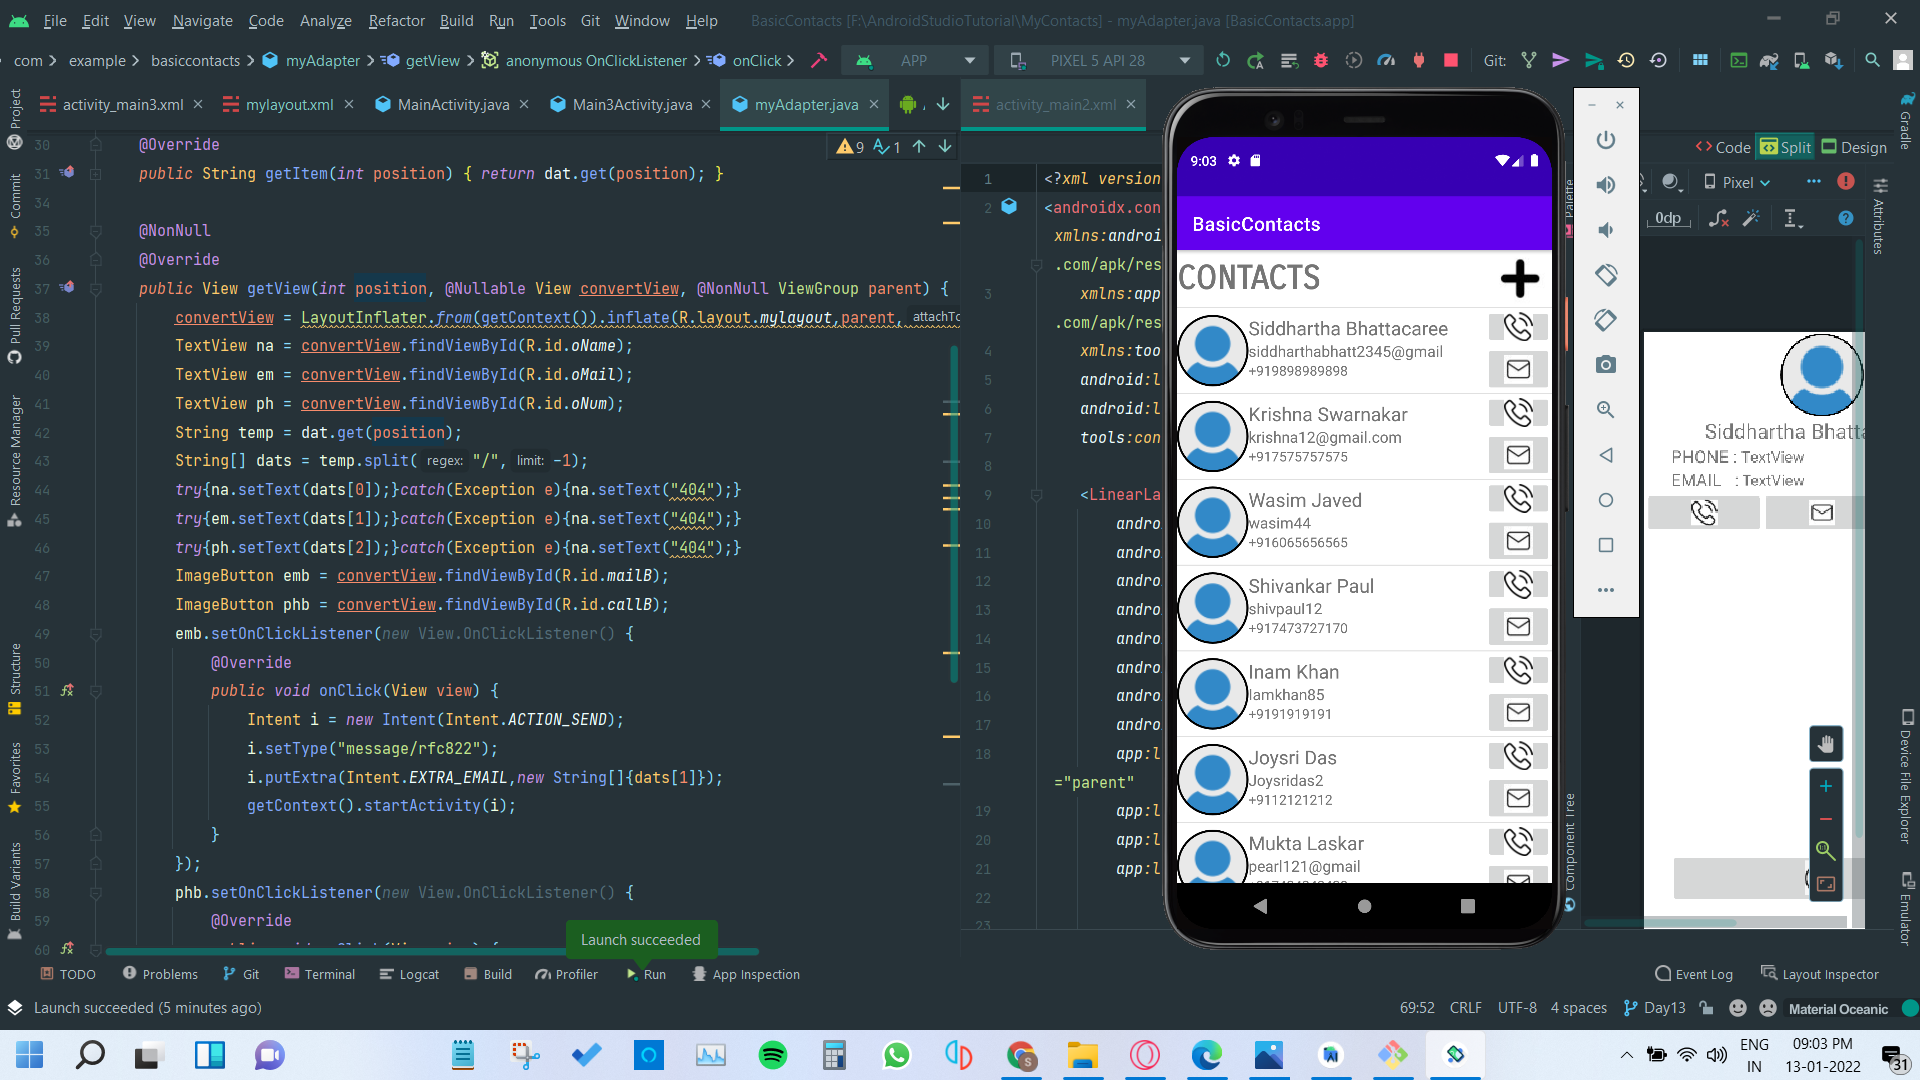Call Krishna Swarnakar using the phone icon
Screen dimensions: 1920x1080
(1517, 412)
